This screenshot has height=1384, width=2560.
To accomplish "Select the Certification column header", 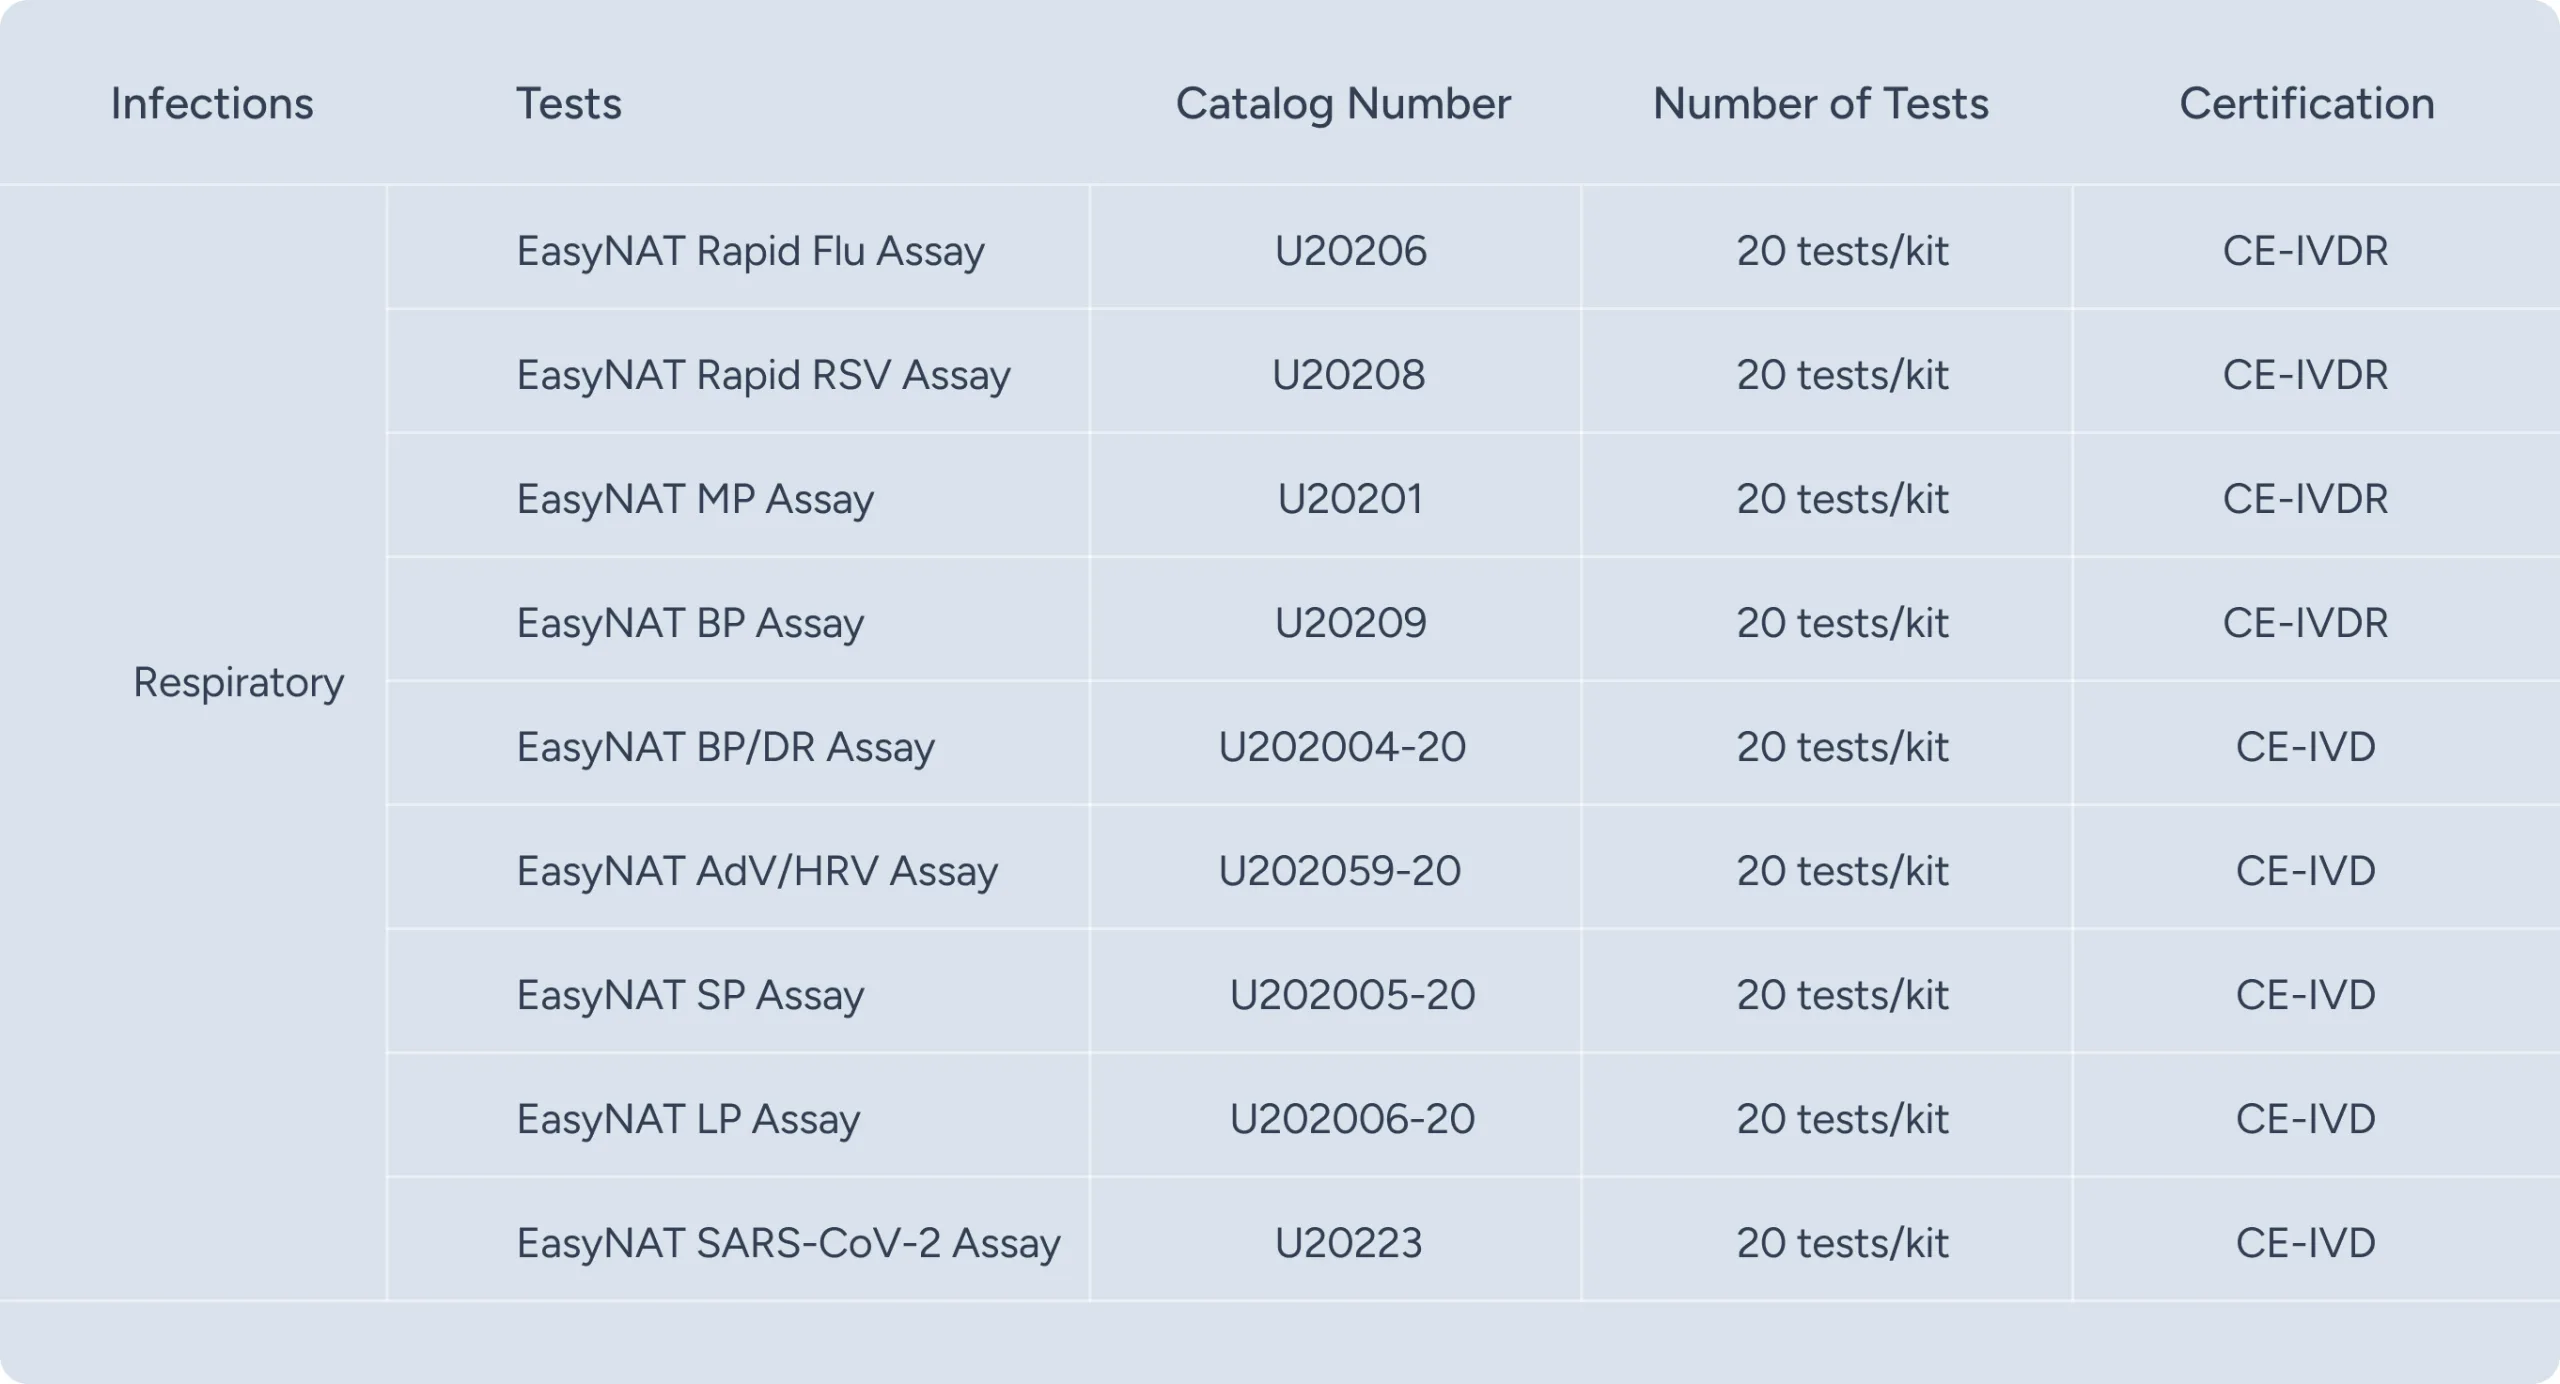I will (x=2306, y=104).
